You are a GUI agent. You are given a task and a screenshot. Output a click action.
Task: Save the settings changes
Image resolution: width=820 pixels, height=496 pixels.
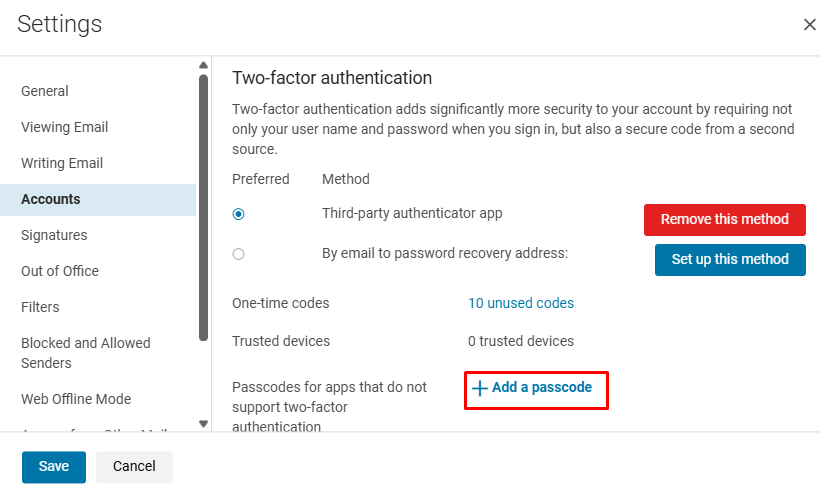pos(54,466)
